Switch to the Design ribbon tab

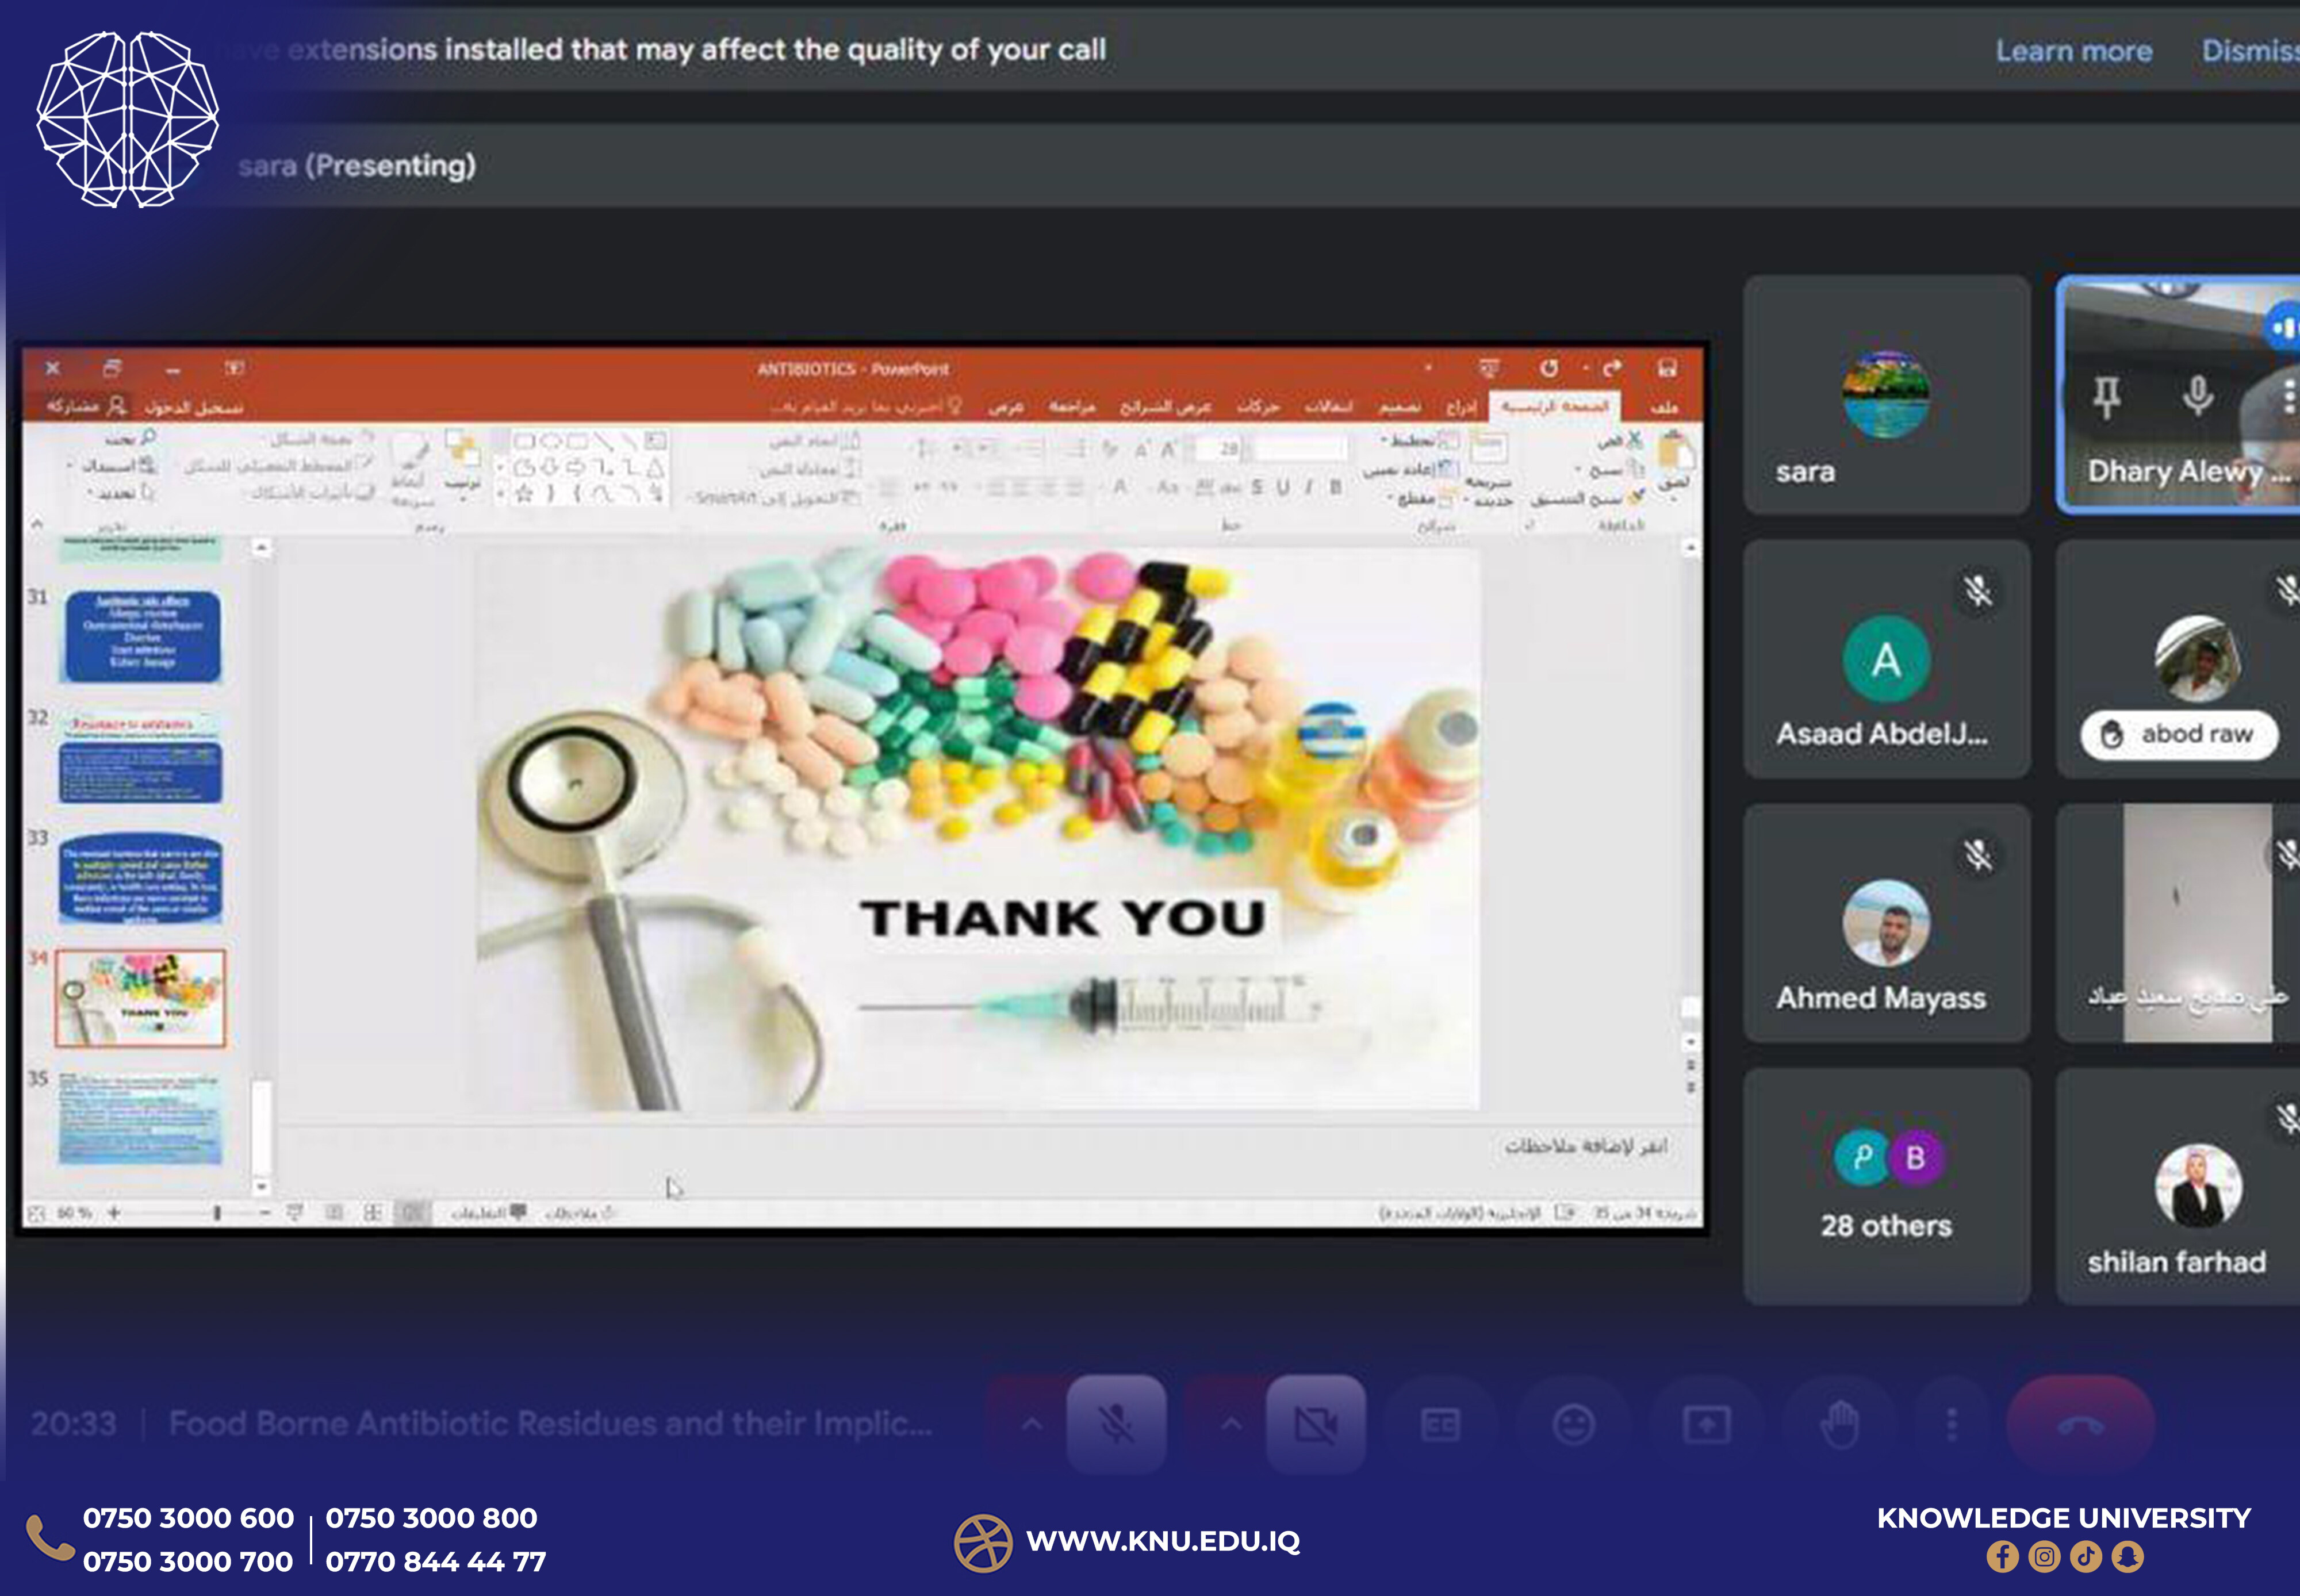click(1399, 407)
